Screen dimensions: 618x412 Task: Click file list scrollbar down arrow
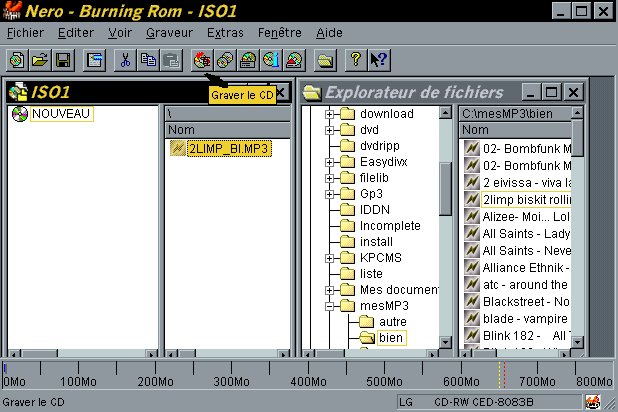577,342
